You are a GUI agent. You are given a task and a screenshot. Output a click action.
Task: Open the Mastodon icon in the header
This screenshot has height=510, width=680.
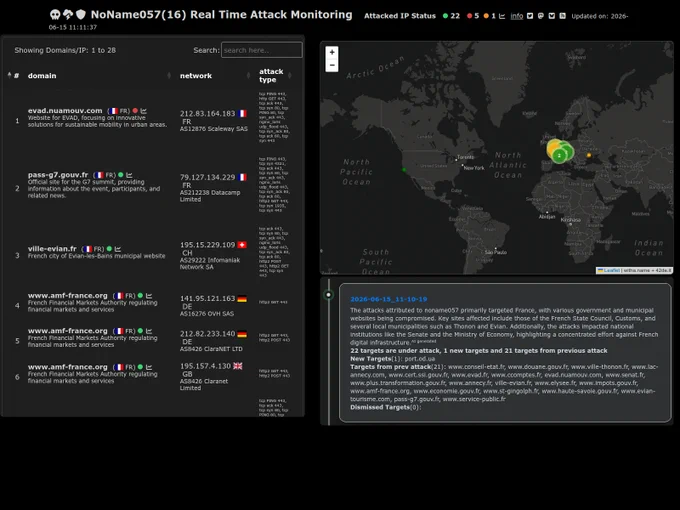[x=541, y=16]
